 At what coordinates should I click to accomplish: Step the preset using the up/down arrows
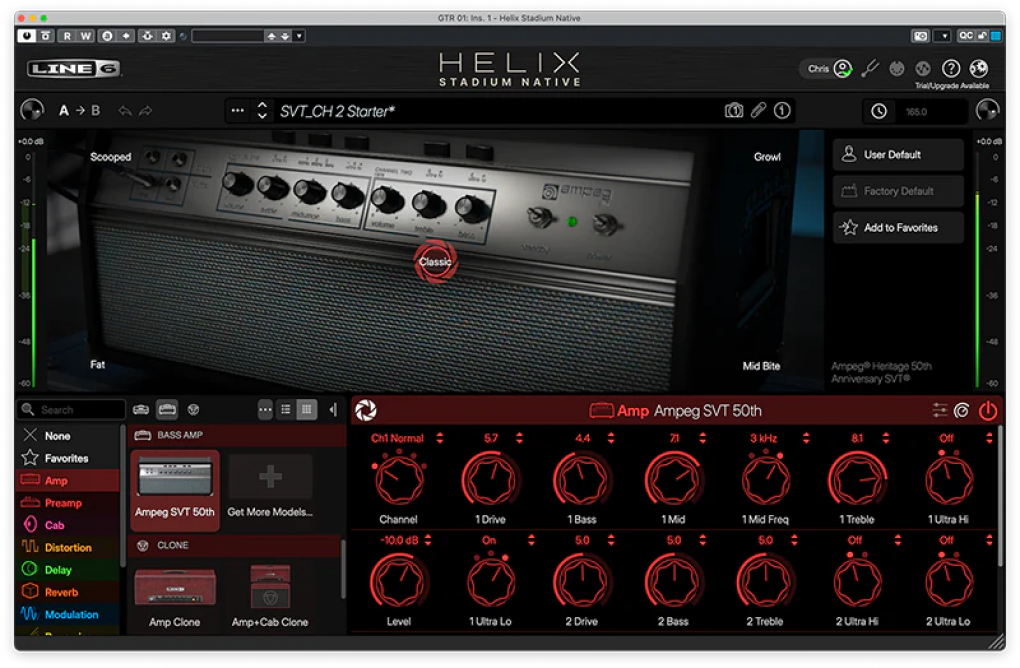[262, 111]
